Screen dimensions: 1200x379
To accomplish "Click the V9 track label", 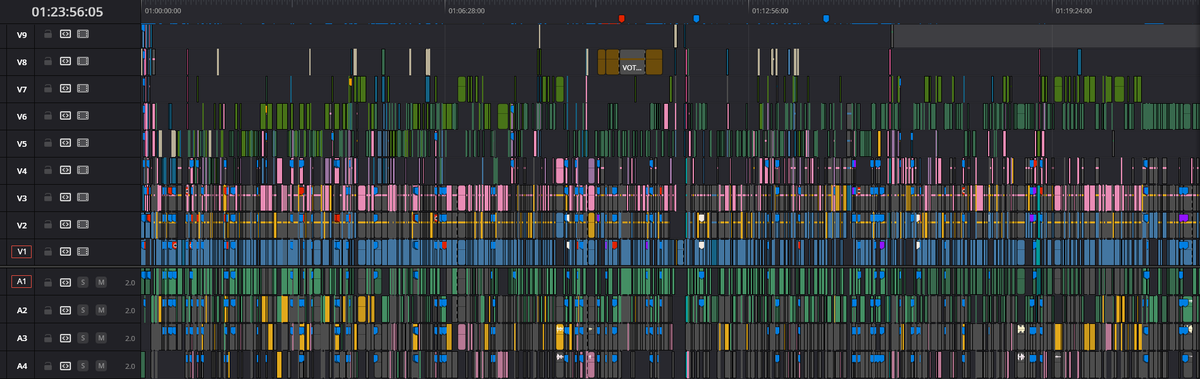I will point(22,34).
